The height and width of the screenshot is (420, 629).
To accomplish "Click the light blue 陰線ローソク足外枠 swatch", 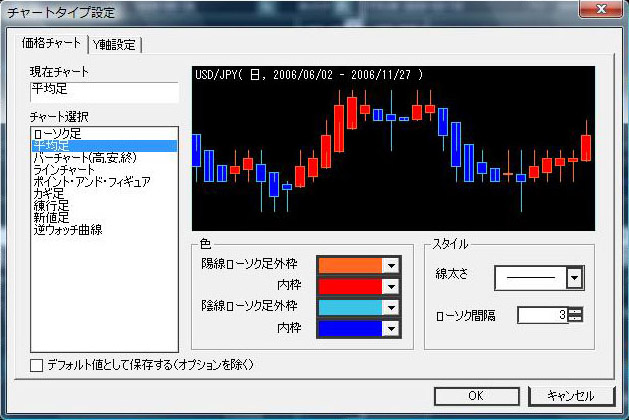I will [350, 308].
